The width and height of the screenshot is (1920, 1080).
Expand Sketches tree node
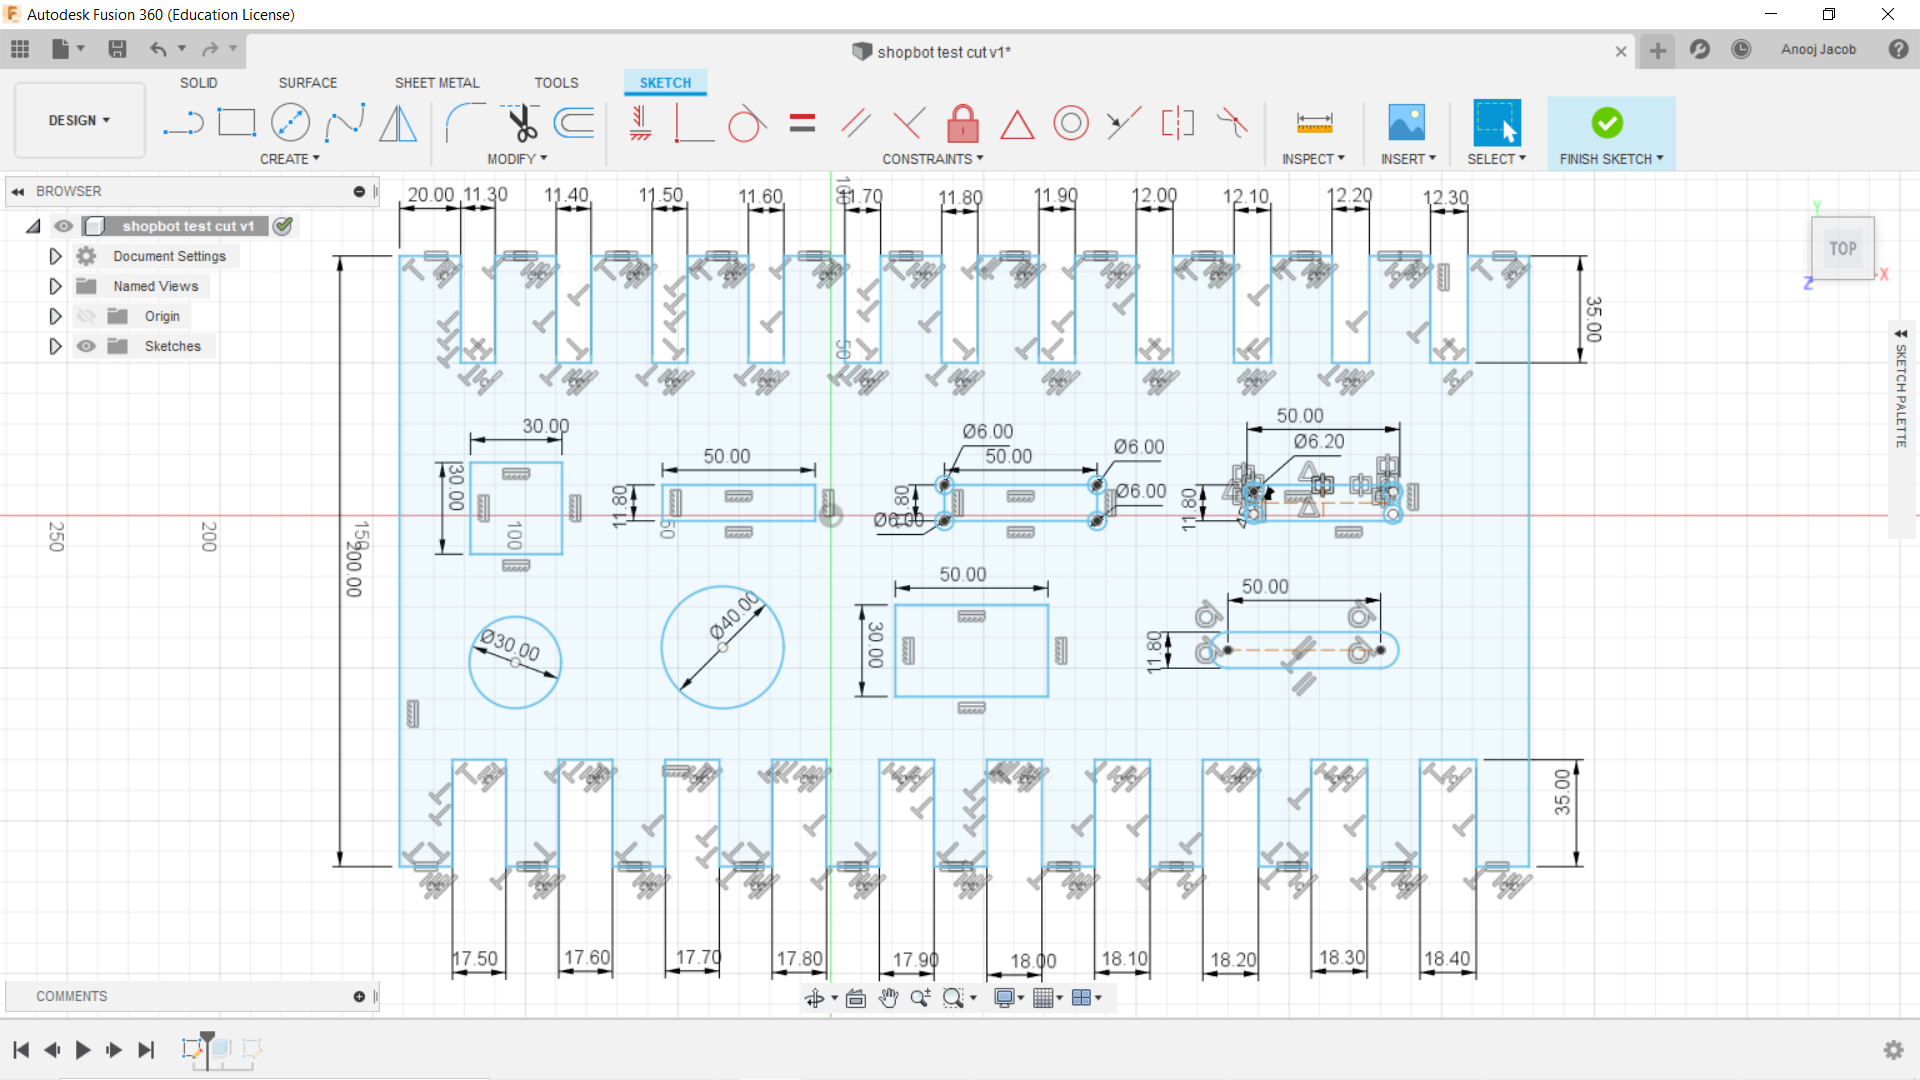55,346
